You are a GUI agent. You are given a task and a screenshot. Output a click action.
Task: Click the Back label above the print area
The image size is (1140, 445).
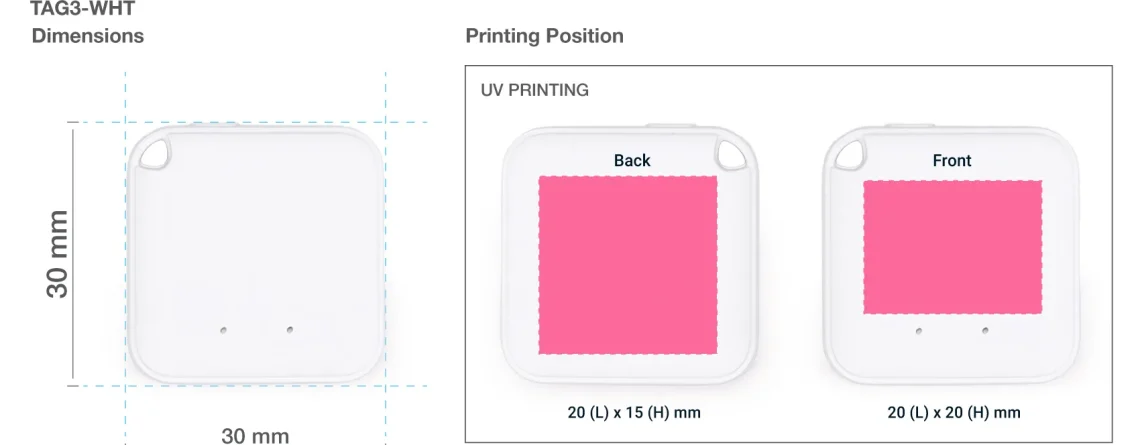632,160
